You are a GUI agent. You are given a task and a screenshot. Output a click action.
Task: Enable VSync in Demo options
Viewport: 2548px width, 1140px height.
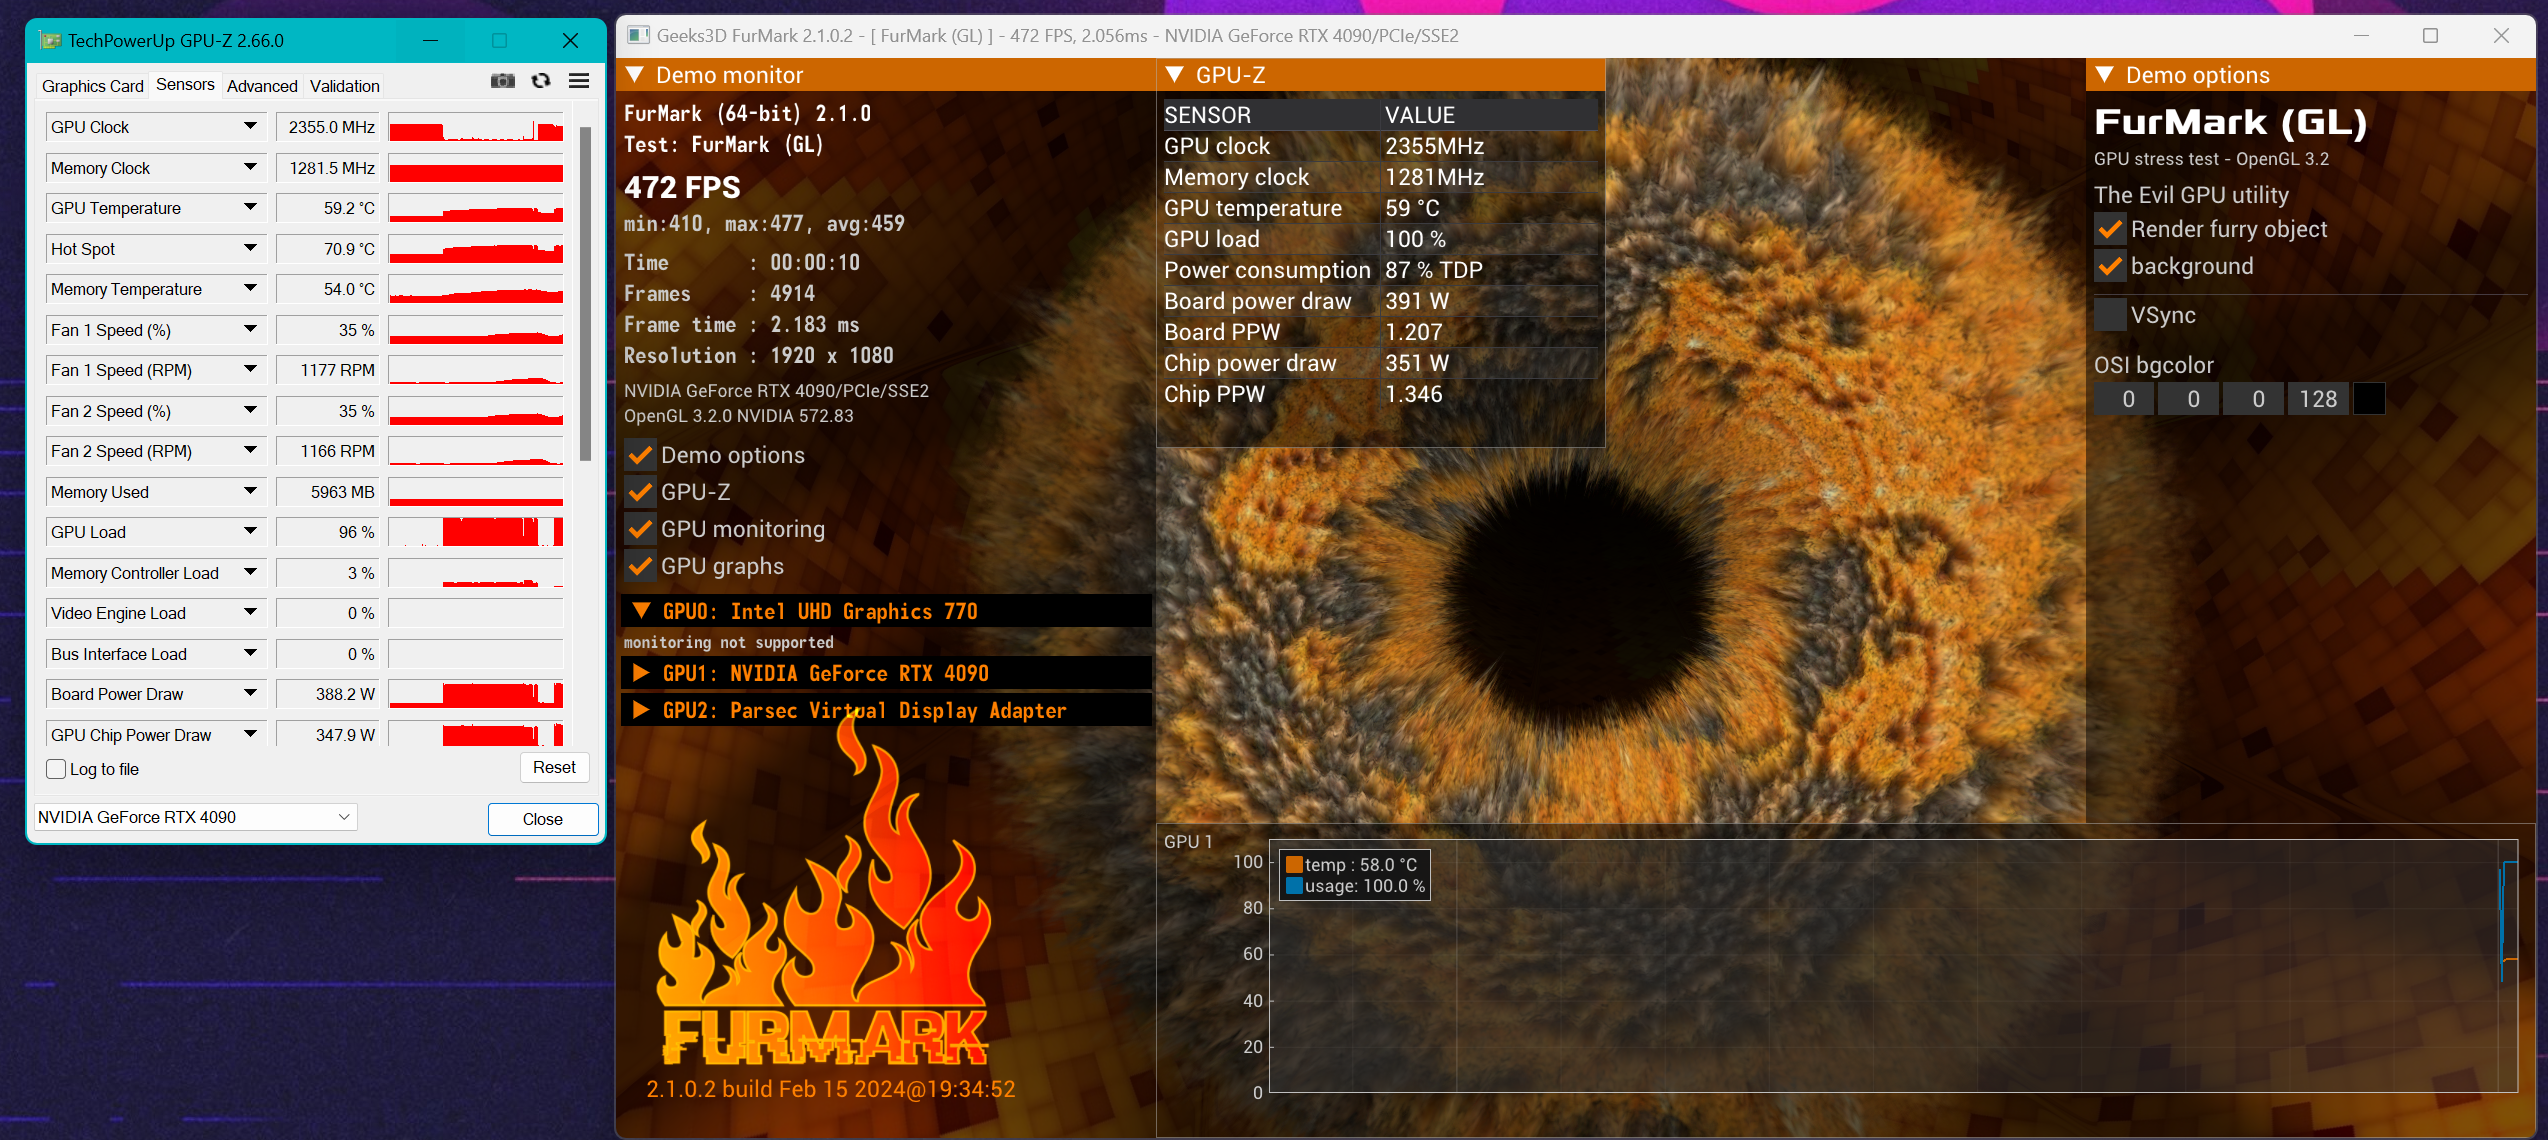coord(2110,314)
